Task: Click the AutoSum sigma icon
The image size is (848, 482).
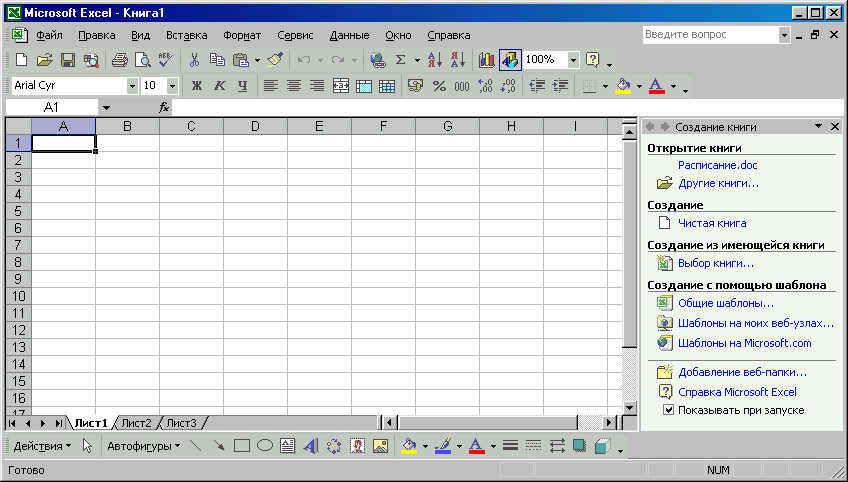Action: (400, 60)
